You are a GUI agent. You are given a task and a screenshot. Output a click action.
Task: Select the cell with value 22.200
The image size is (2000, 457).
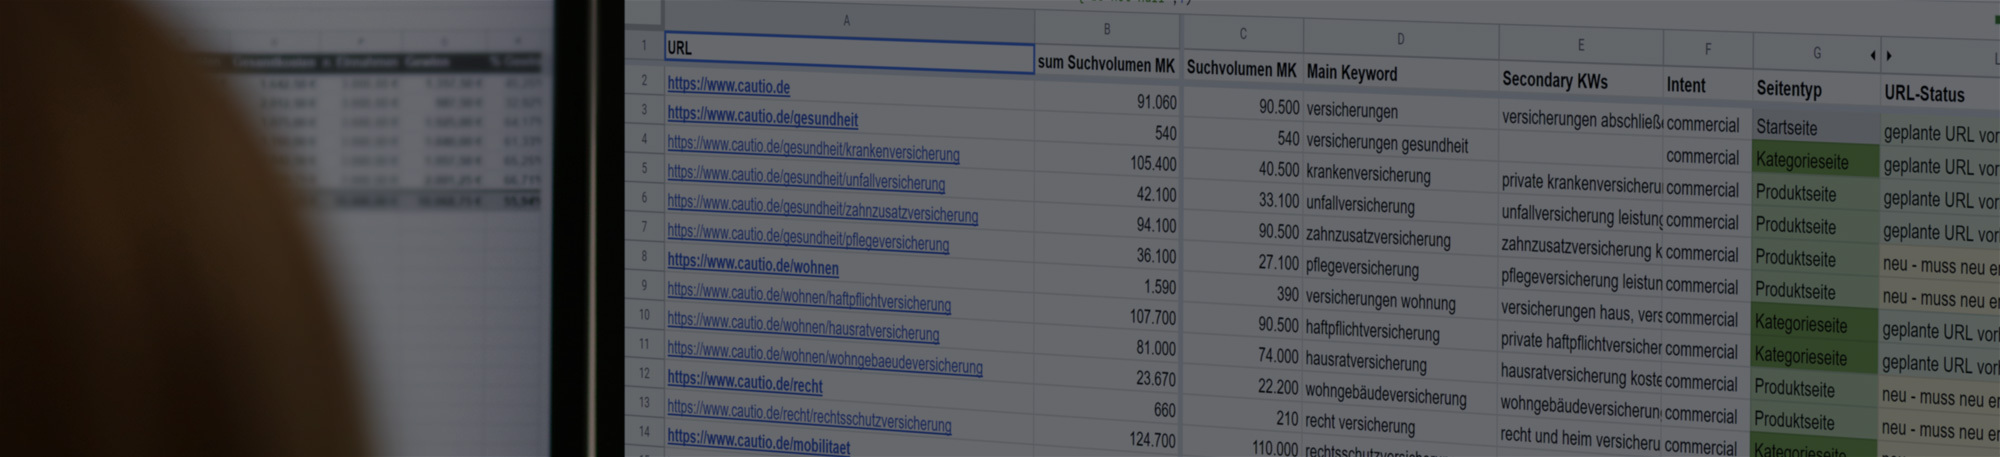point(1243,386)
